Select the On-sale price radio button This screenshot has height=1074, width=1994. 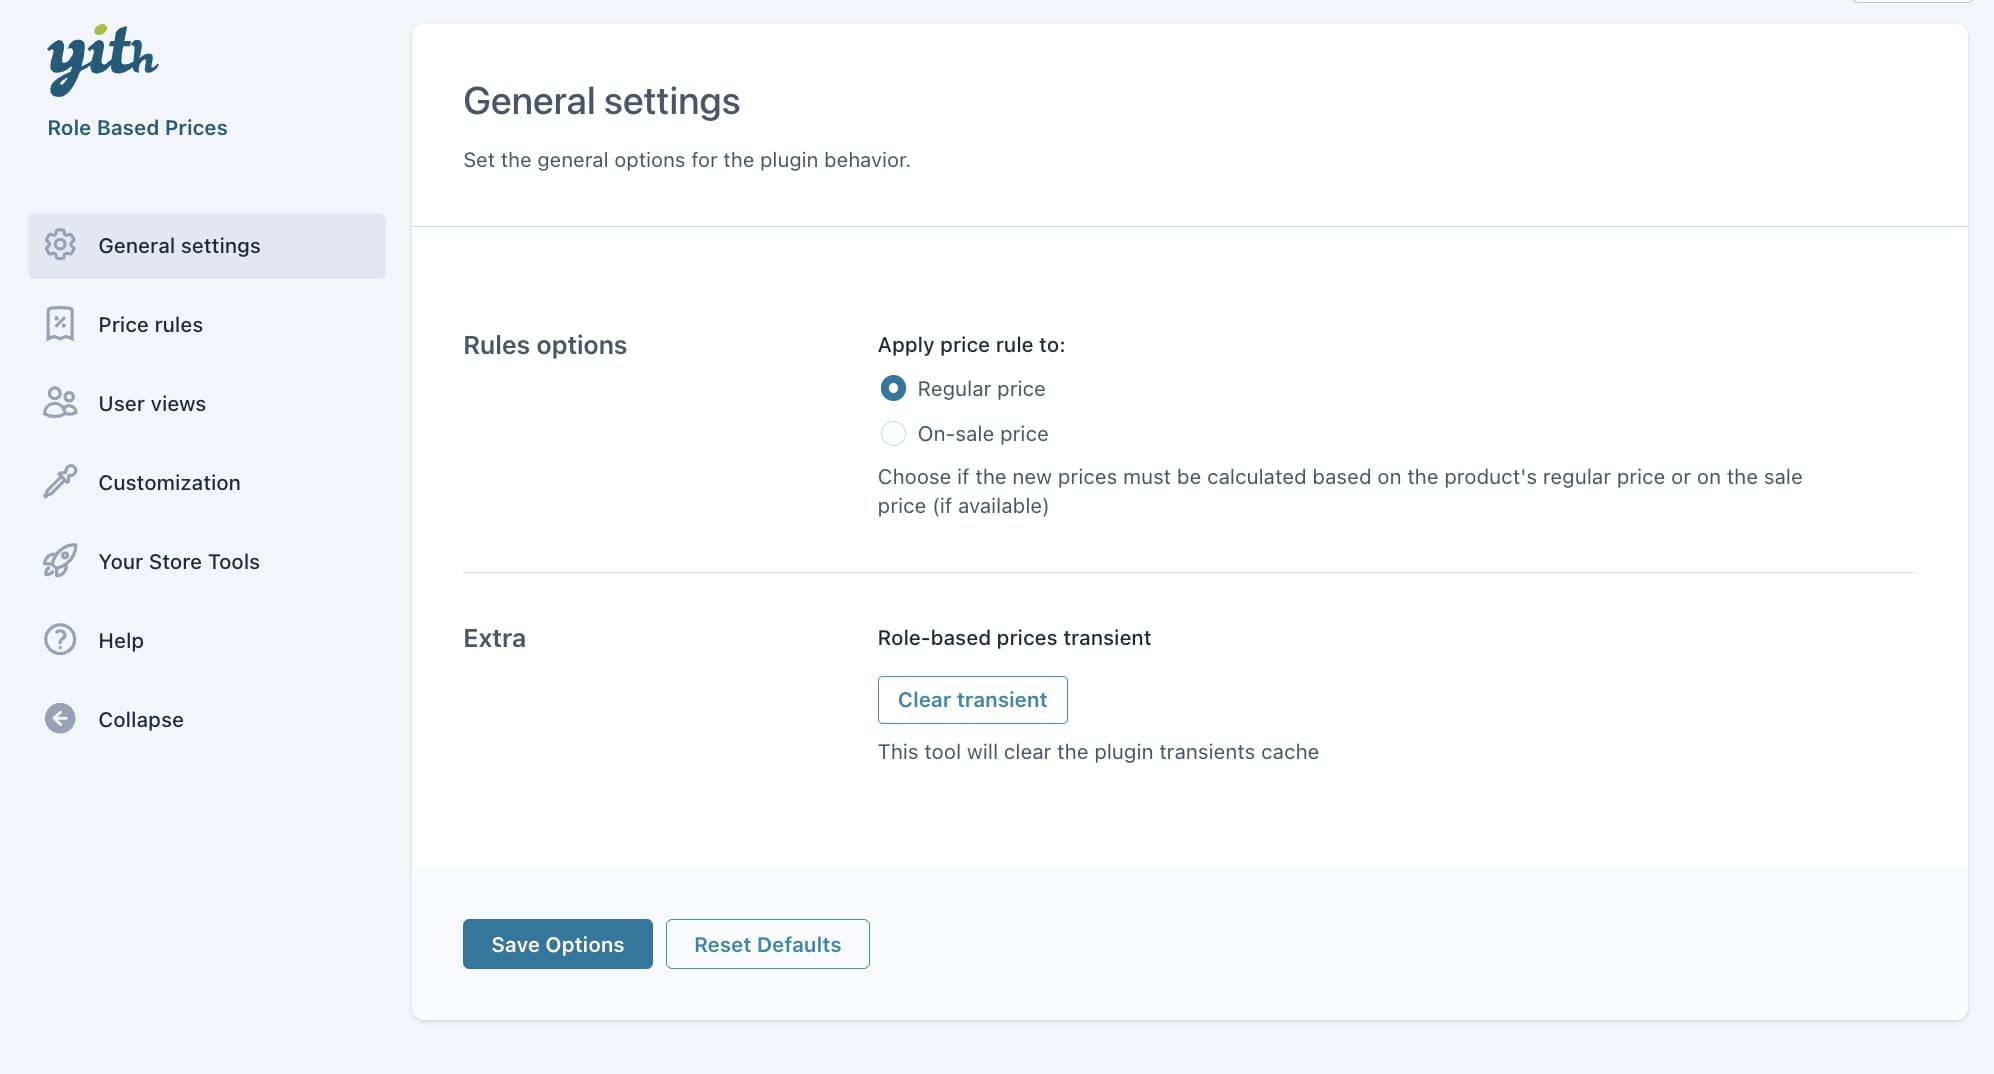click(x=893, y=433)
